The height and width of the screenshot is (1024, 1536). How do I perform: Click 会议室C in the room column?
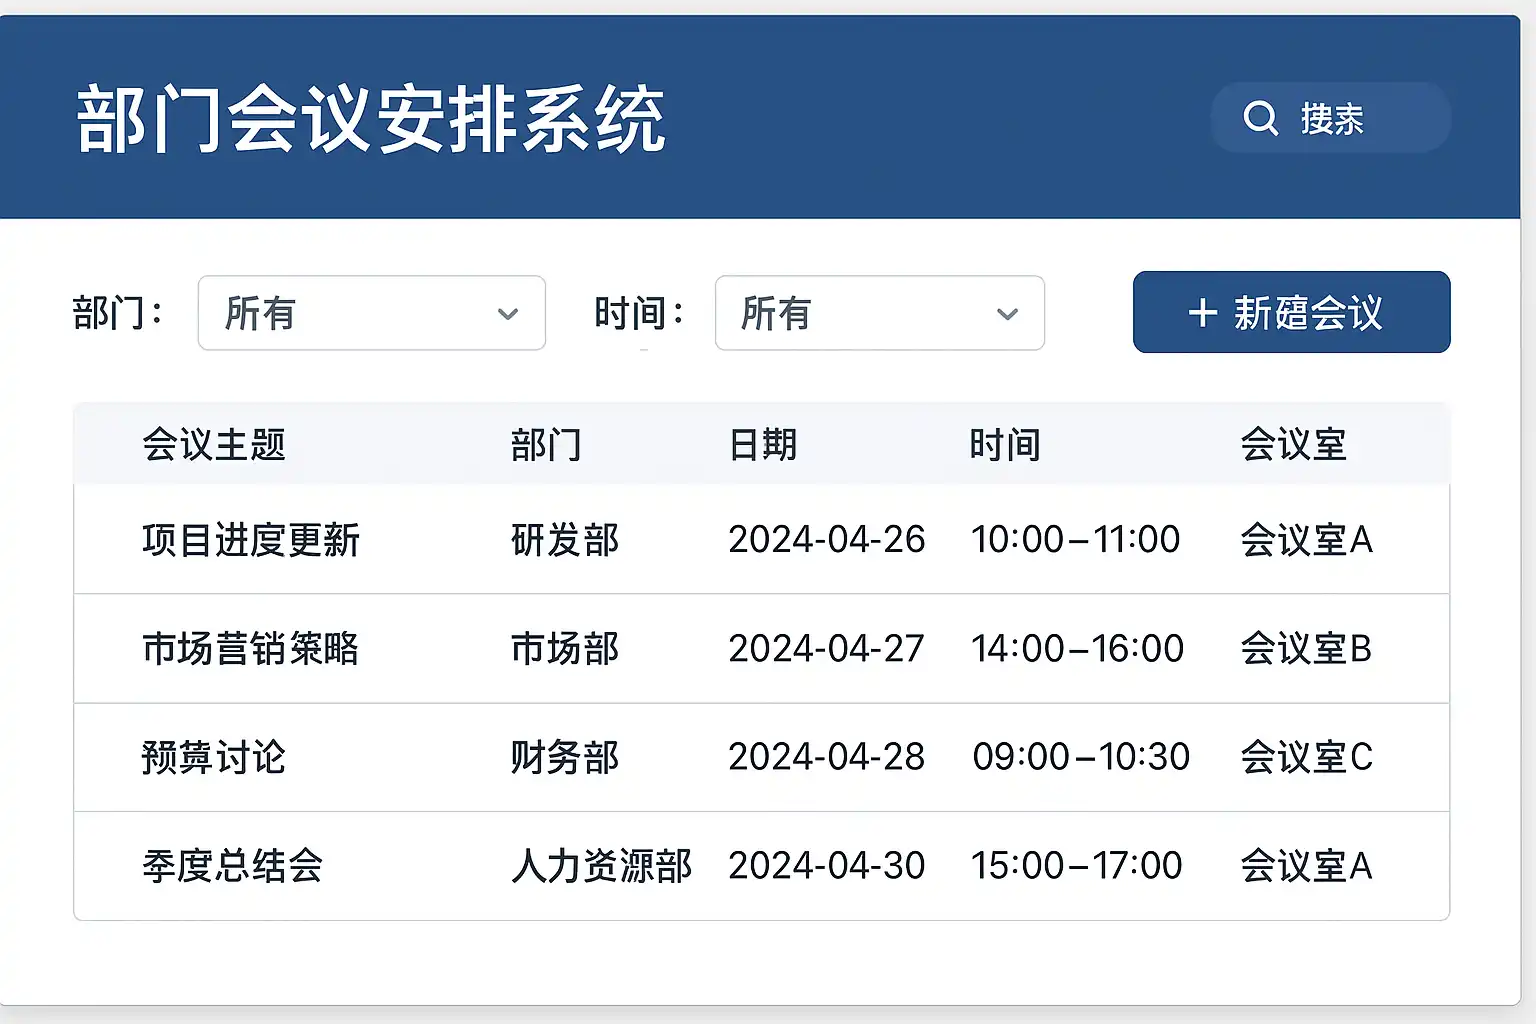[1306, 757]
